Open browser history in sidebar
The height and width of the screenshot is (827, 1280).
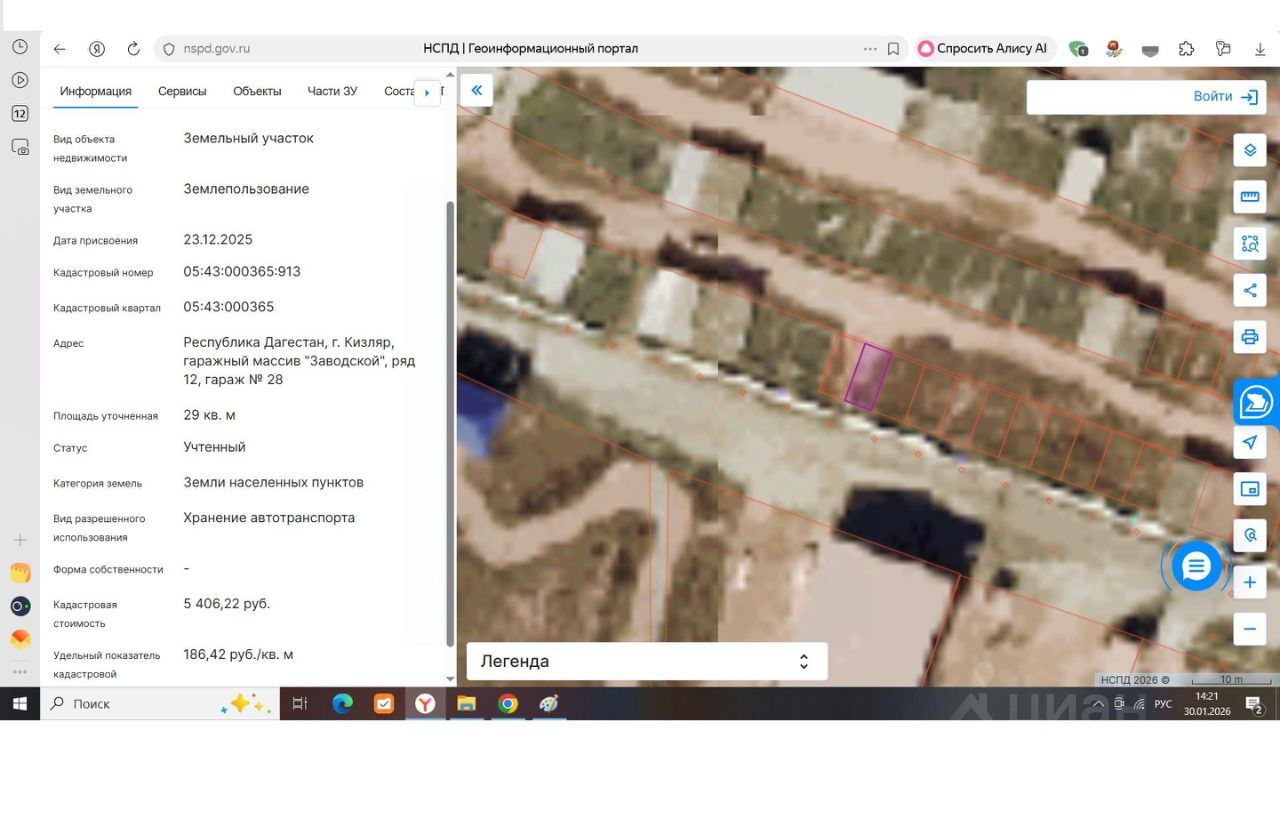[20, 46]
